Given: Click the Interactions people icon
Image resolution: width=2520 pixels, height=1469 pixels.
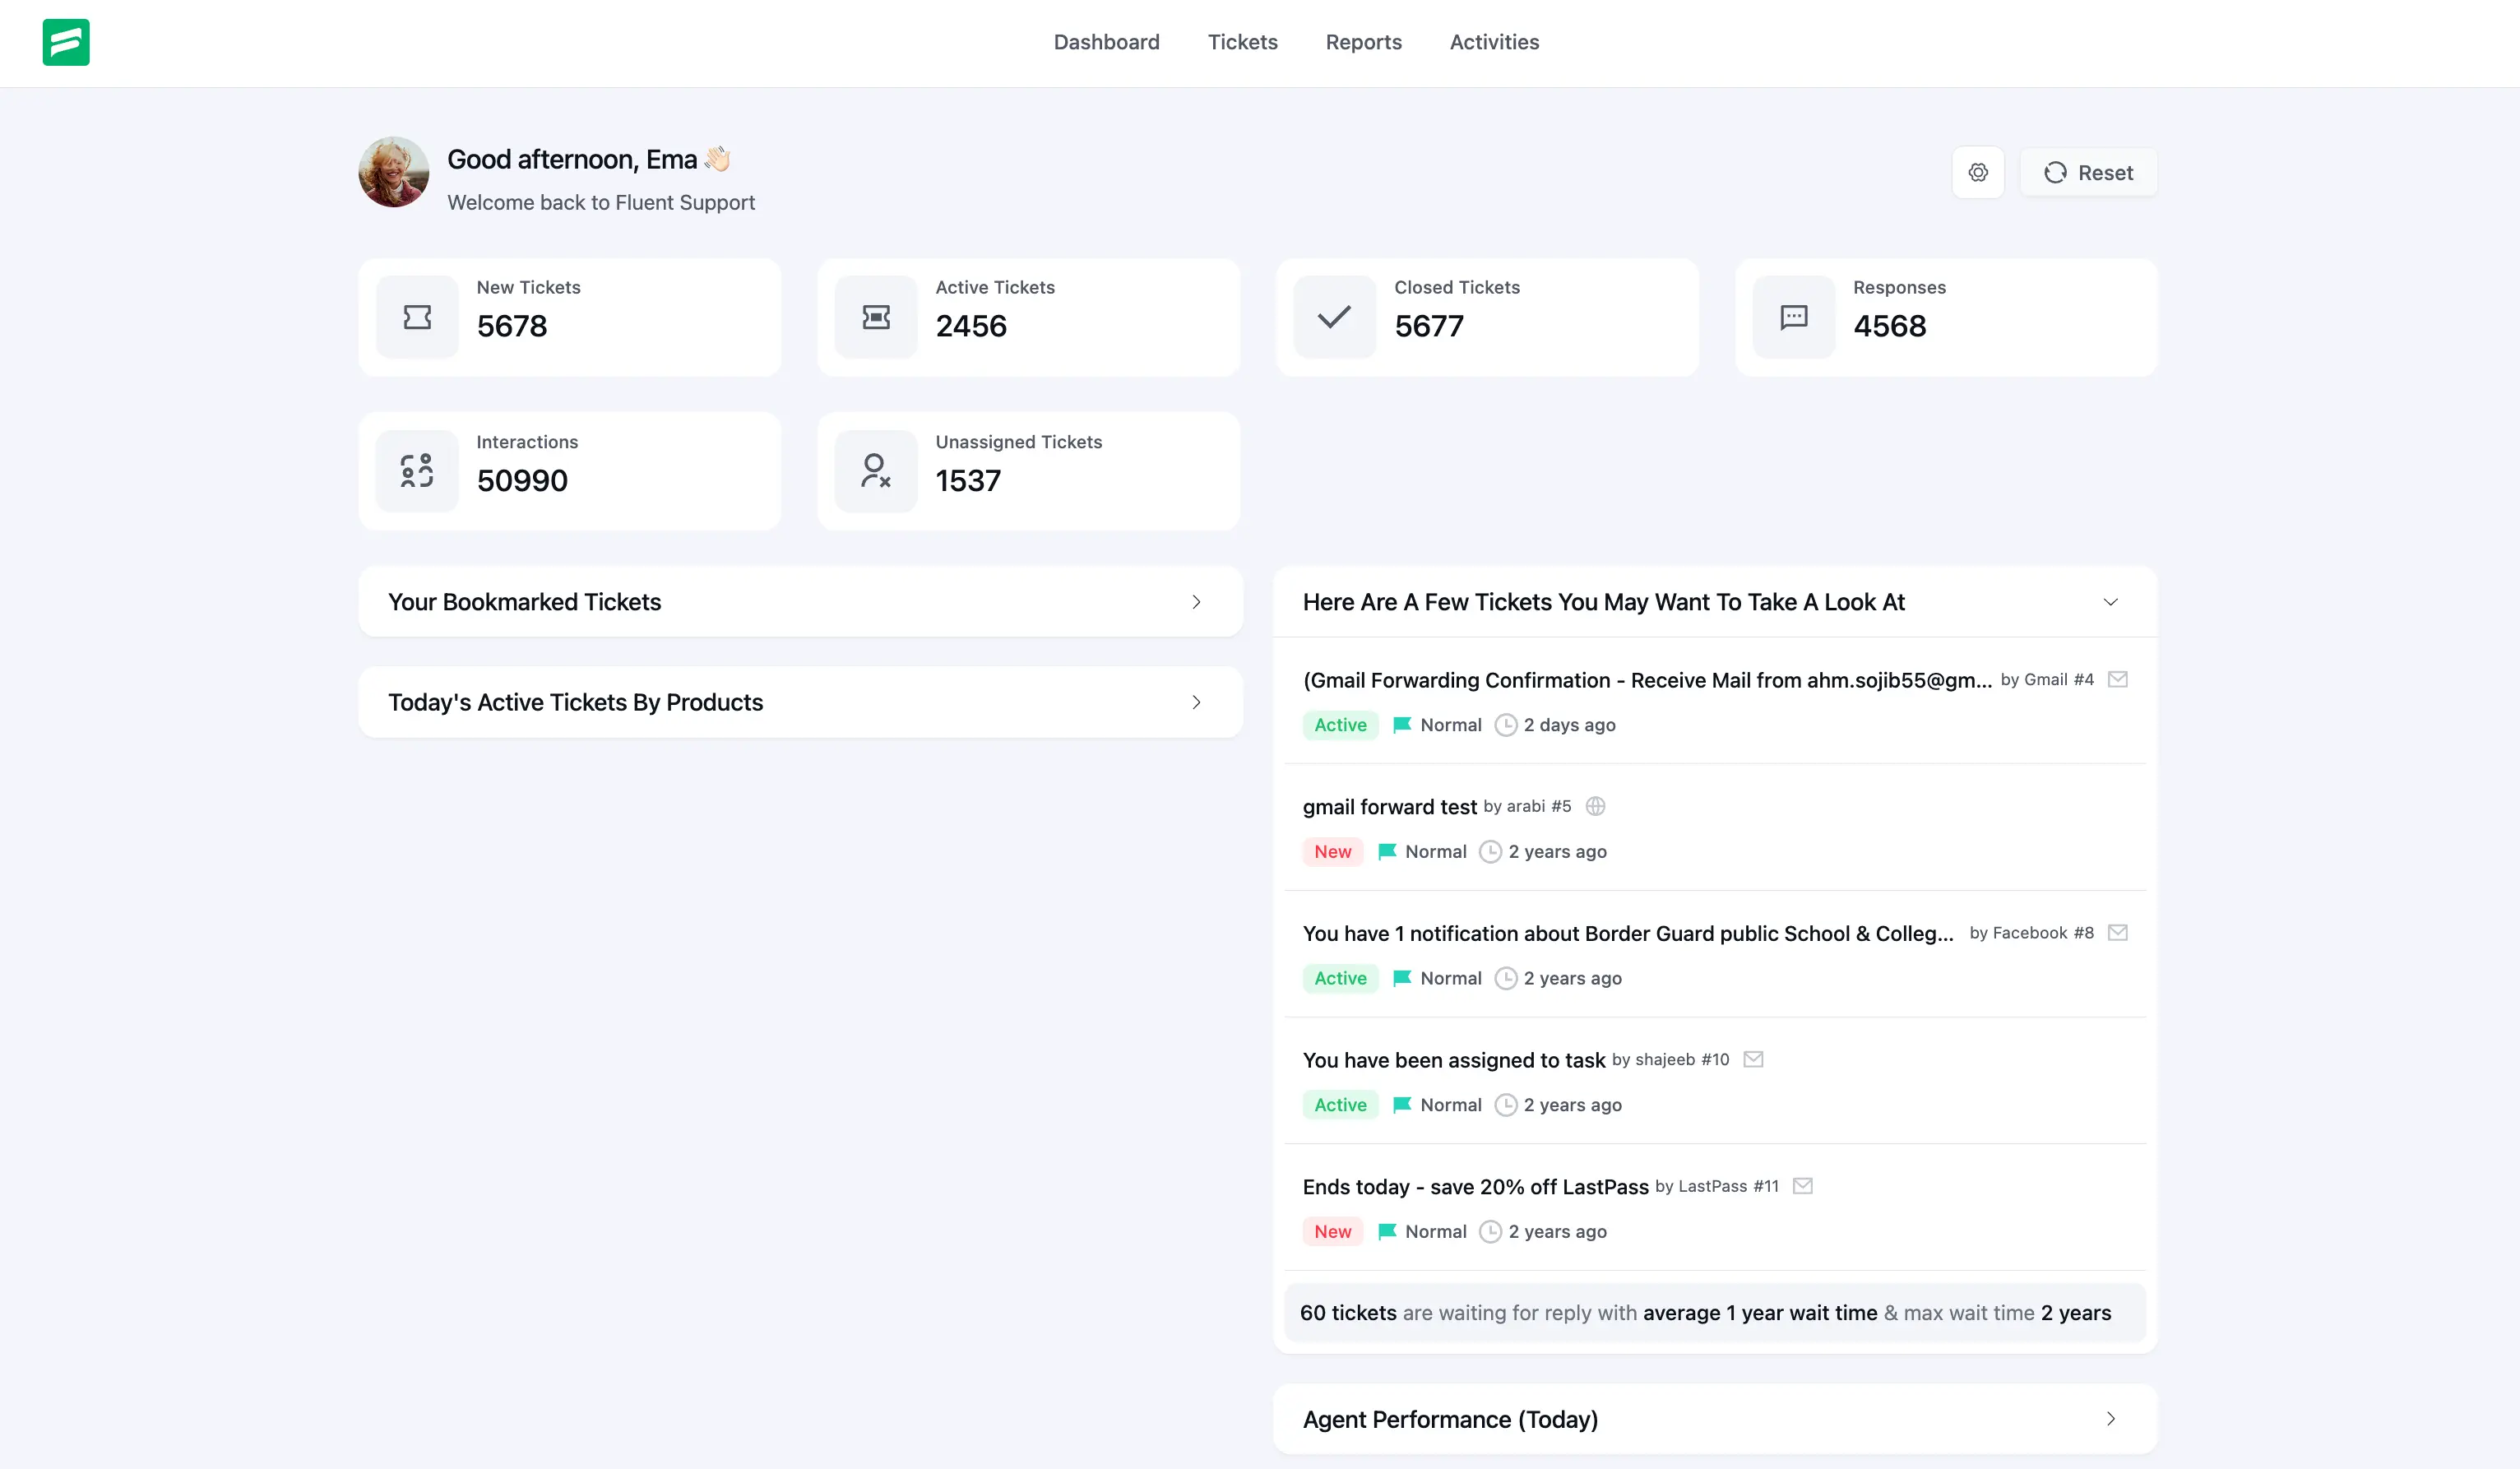Looking at the screenshot, I should click(x=416, y=471).
